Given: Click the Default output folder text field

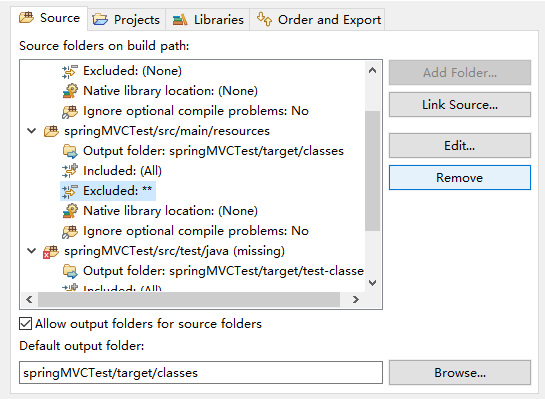Looking at the screenshot, I should coord(201,373).
